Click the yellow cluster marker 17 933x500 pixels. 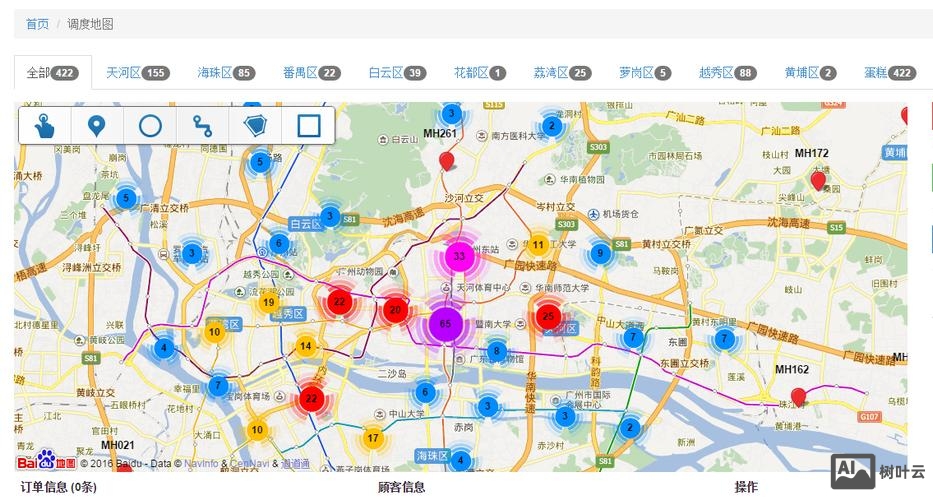372,438
